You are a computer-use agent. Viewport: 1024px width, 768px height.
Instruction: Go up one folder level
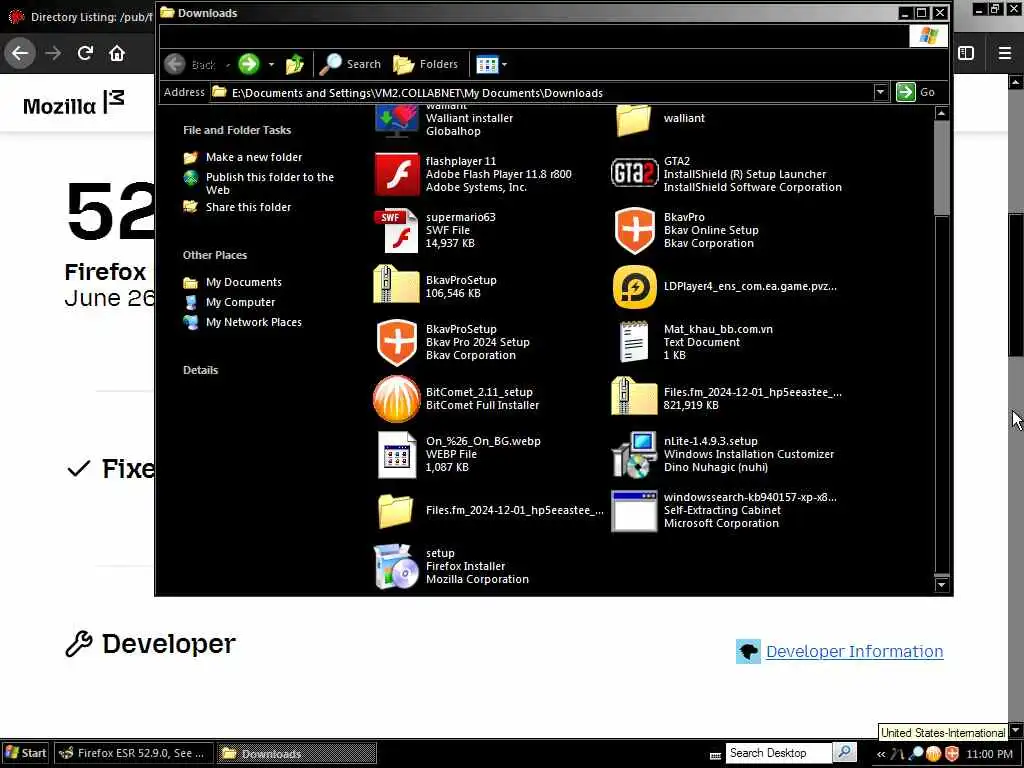(295, 64)
